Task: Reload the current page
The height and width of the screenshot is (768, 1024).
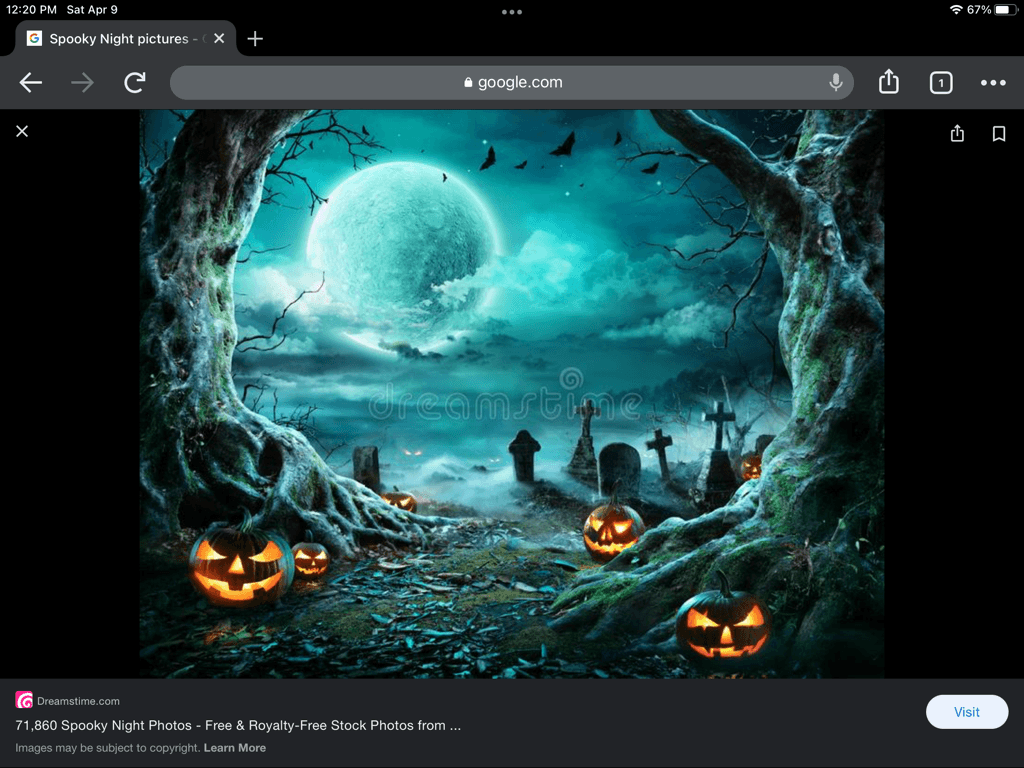Action: [135, 83]
